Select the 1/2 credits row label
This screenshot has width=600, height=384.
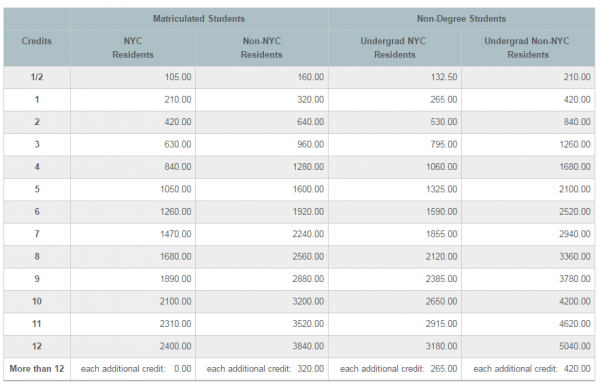pos(37,77)
